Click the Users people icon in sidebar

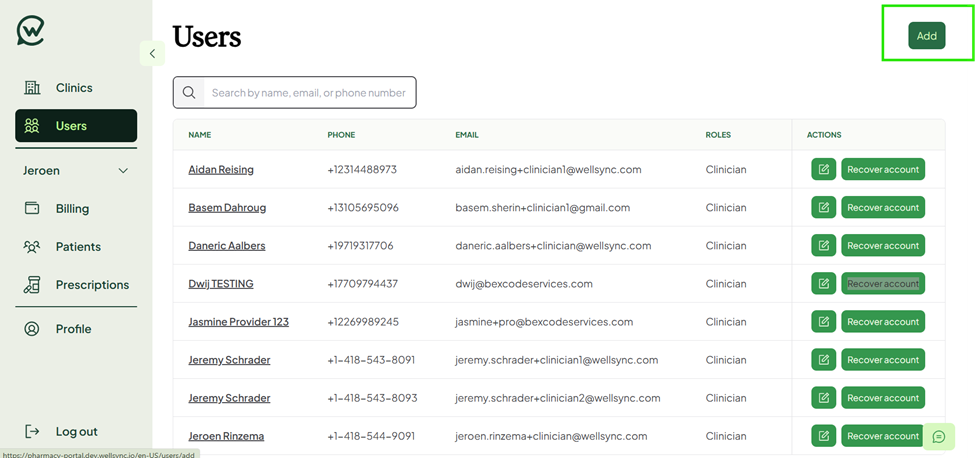coord(32,126)
